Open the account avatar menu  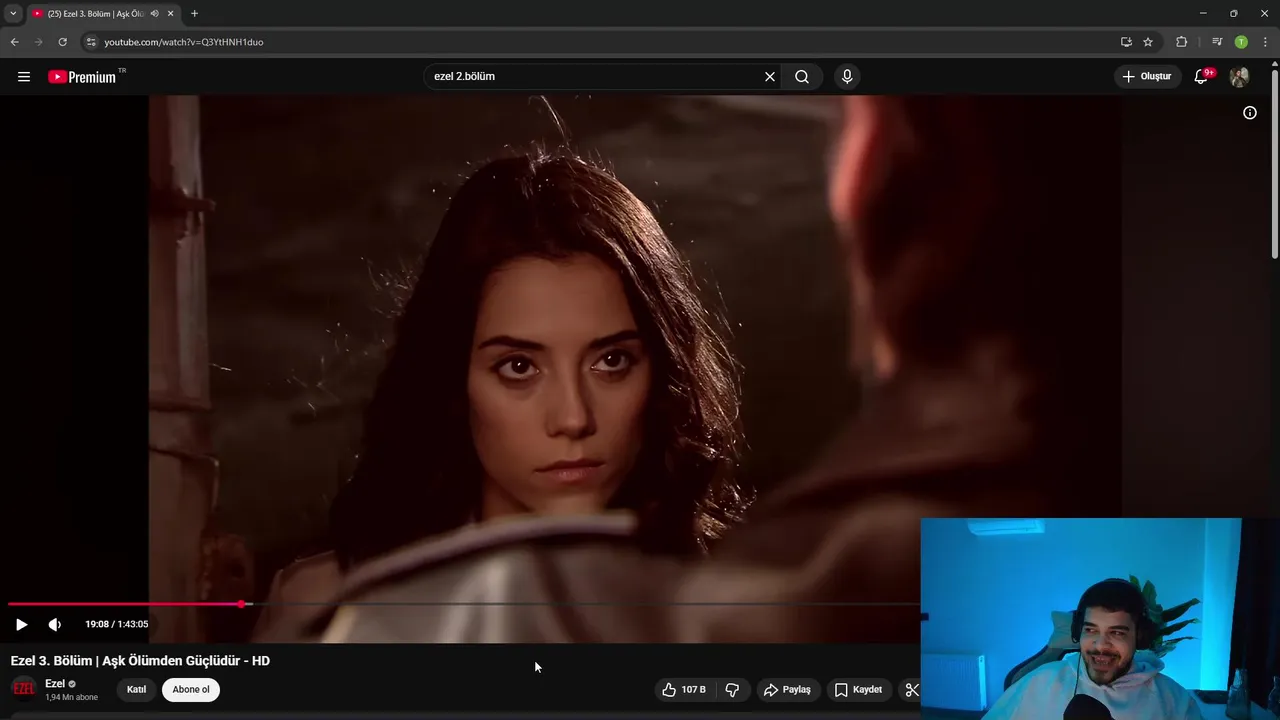pos(1239,77)
